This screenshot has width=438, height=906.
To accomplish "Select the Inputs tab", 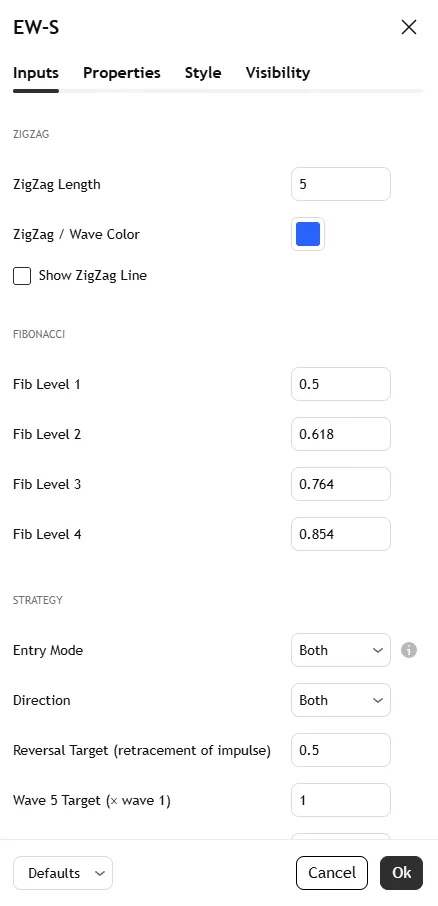I will click(x=36, y=73).
